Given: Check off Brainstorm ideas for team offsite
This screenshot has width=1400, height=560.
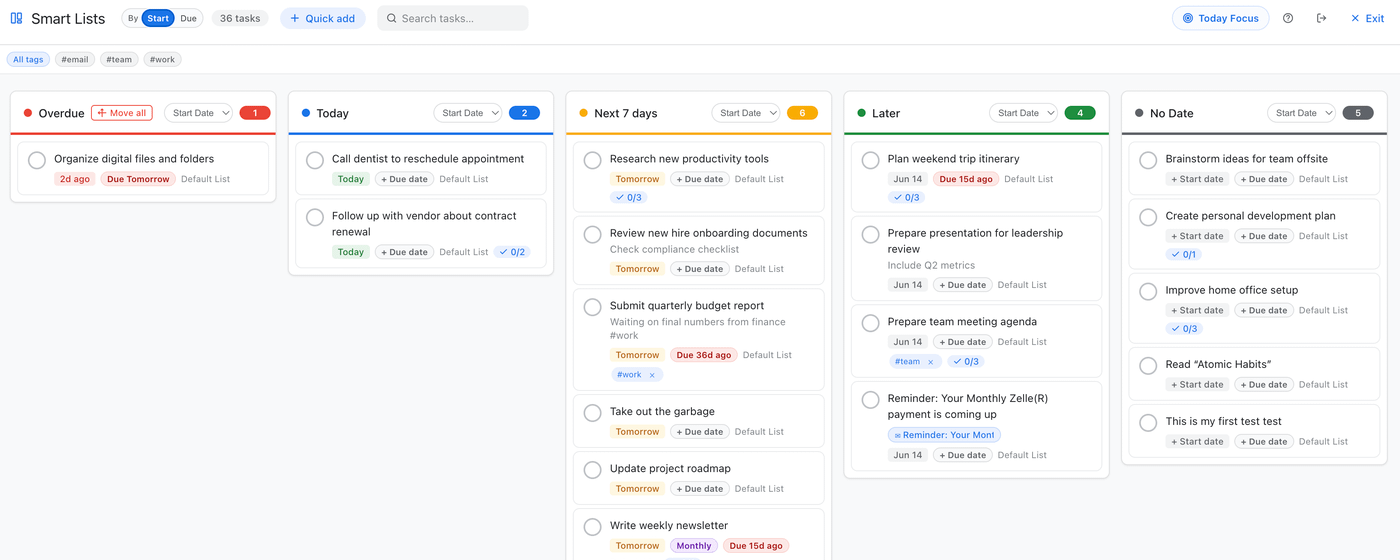Looking at the screenshot, I should tap(1149, 160).
